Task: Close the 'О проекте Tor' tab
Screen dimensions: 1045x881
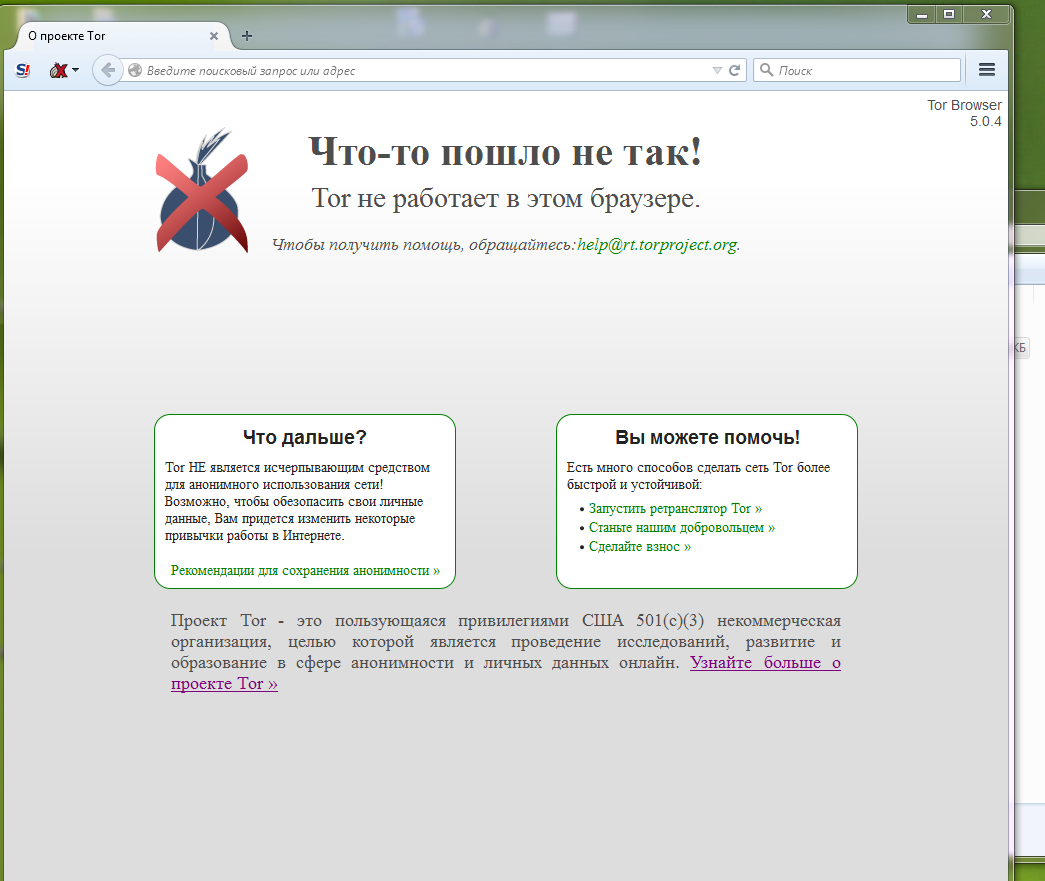Action: [213, 36]
